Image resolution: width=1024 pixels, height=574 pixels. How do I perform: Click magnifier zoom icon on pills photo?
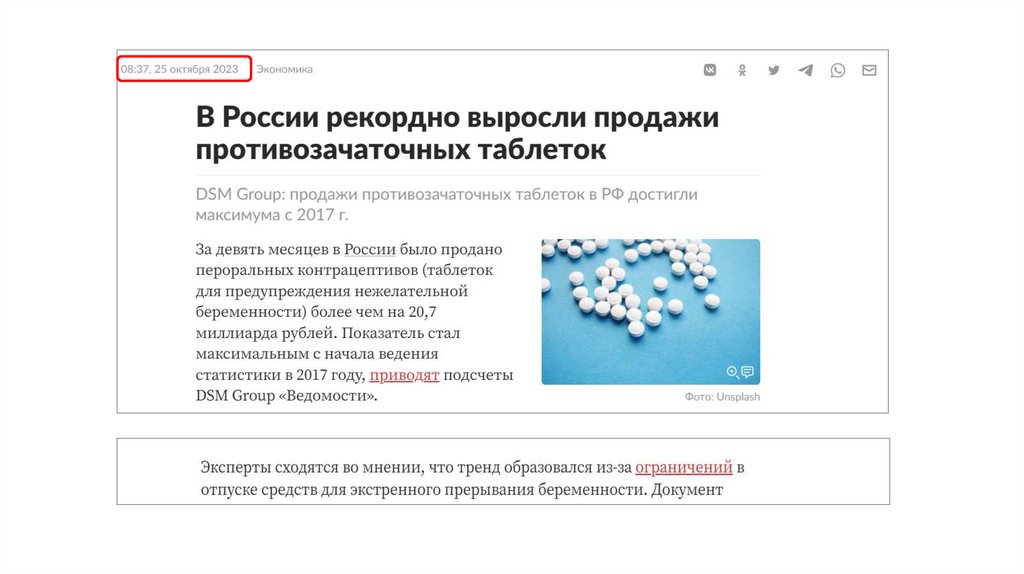point(733,372)
